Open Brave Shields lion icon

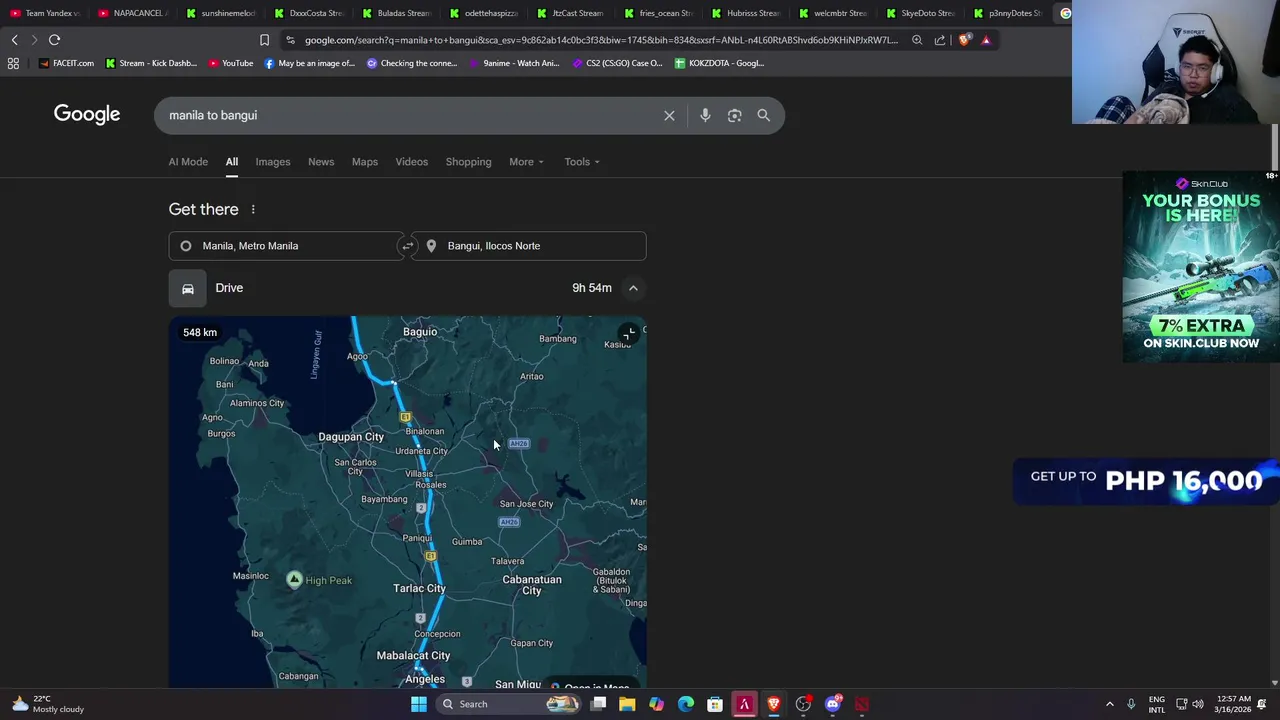pyautogui.click(x=964, y=40)
